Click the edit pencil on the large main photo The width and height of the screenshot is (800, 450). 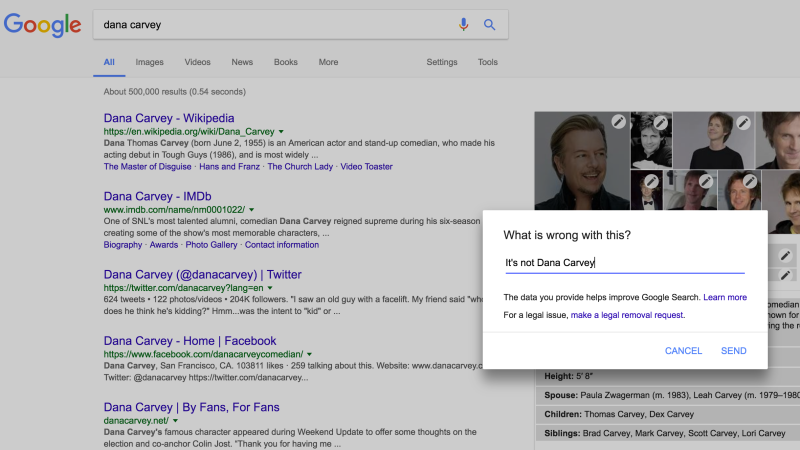[x=618, y=122]
